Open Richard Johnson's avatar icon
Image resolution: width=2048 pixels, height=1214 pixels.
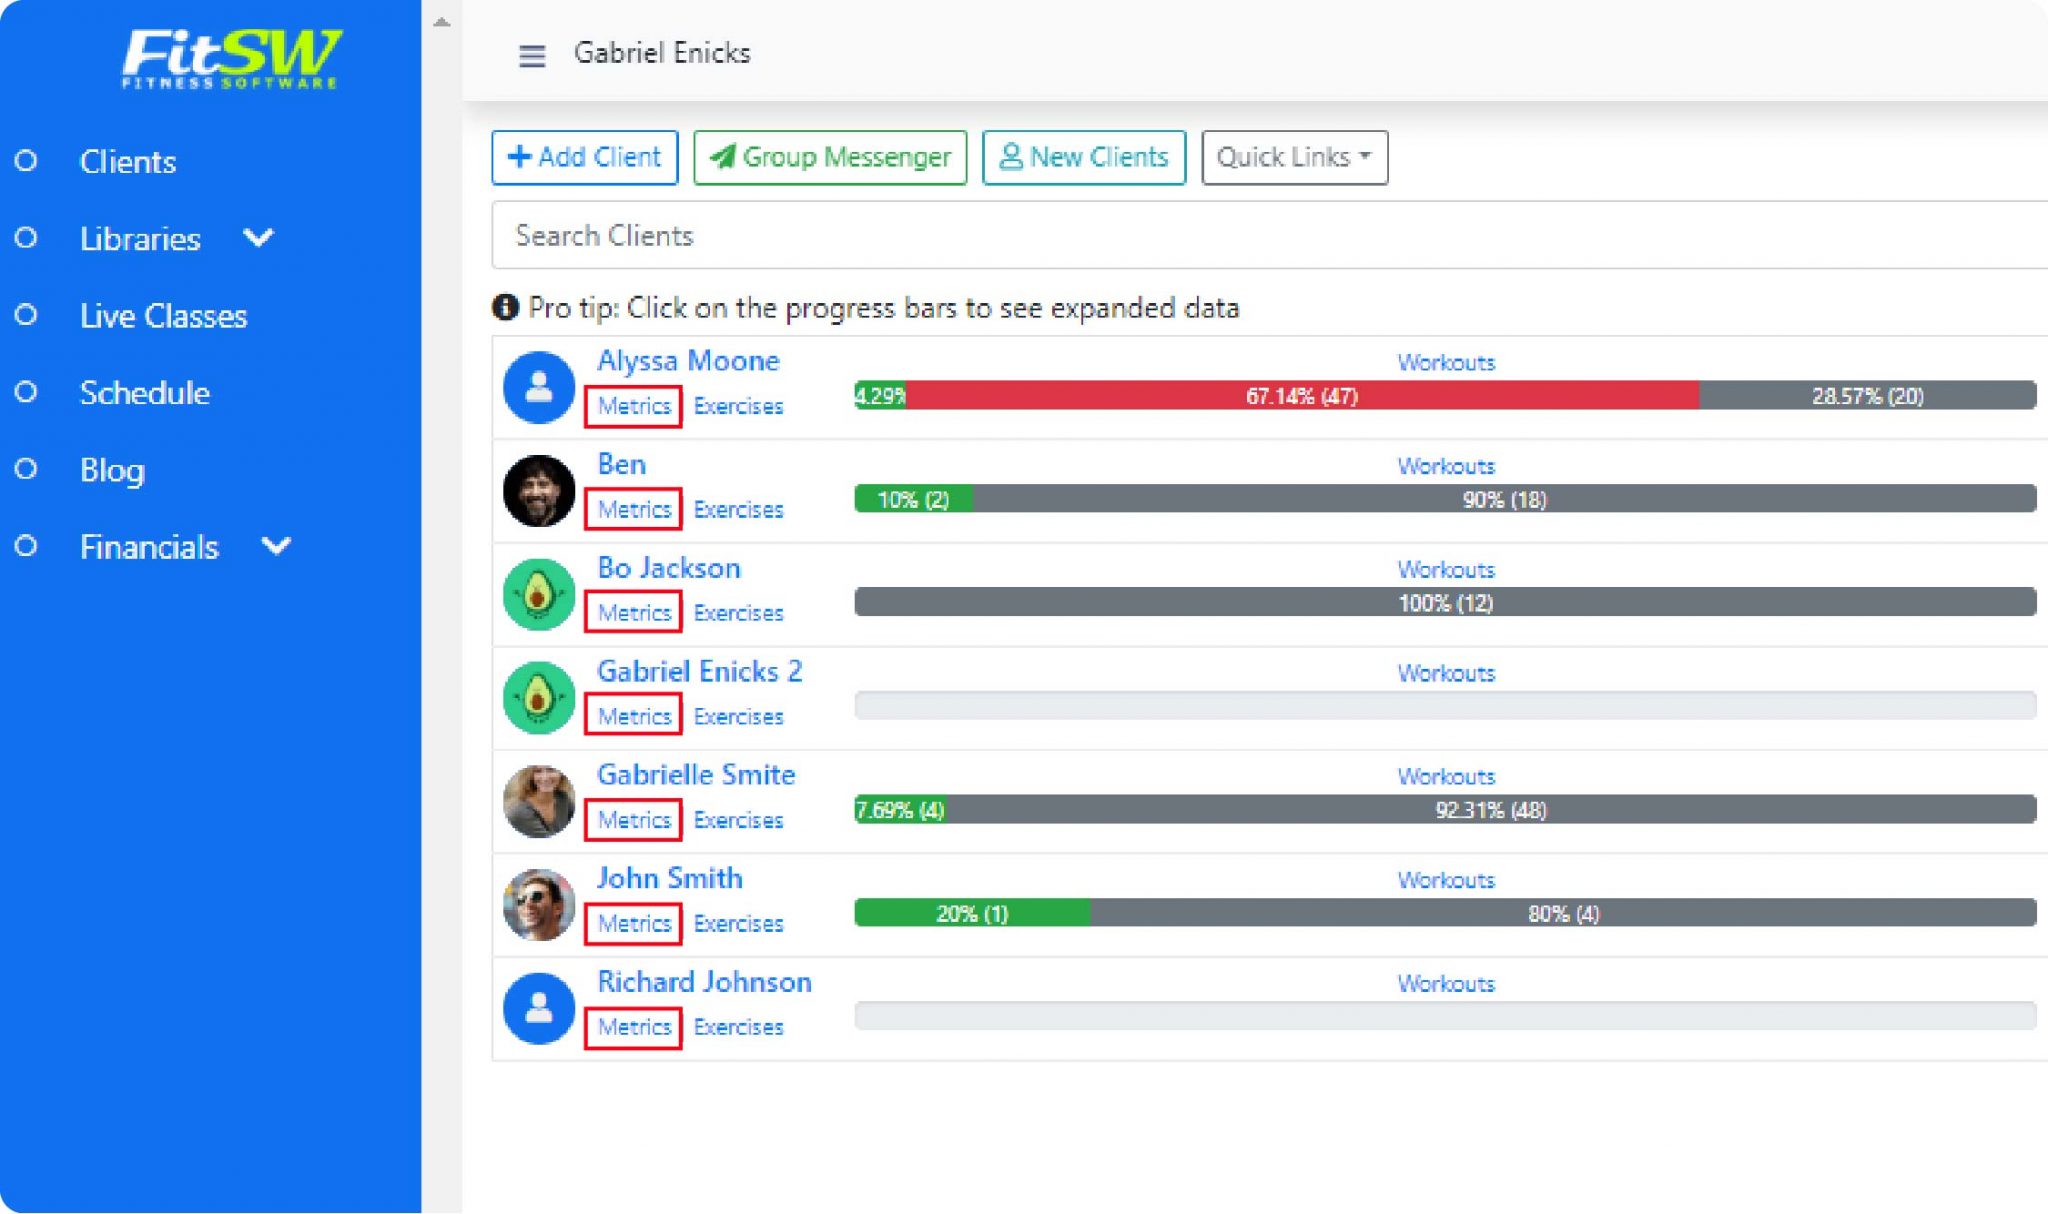click(539, 1008)
